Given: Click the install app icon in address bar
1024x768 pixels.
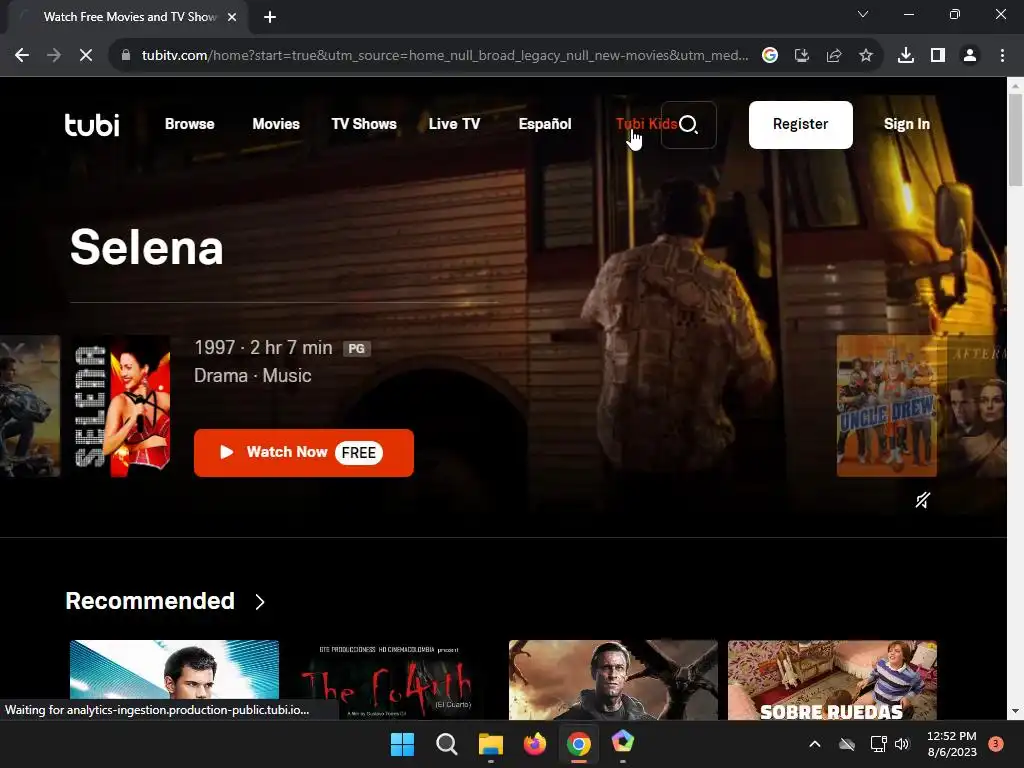Looking at the screenshot, I should pos(802,56).
